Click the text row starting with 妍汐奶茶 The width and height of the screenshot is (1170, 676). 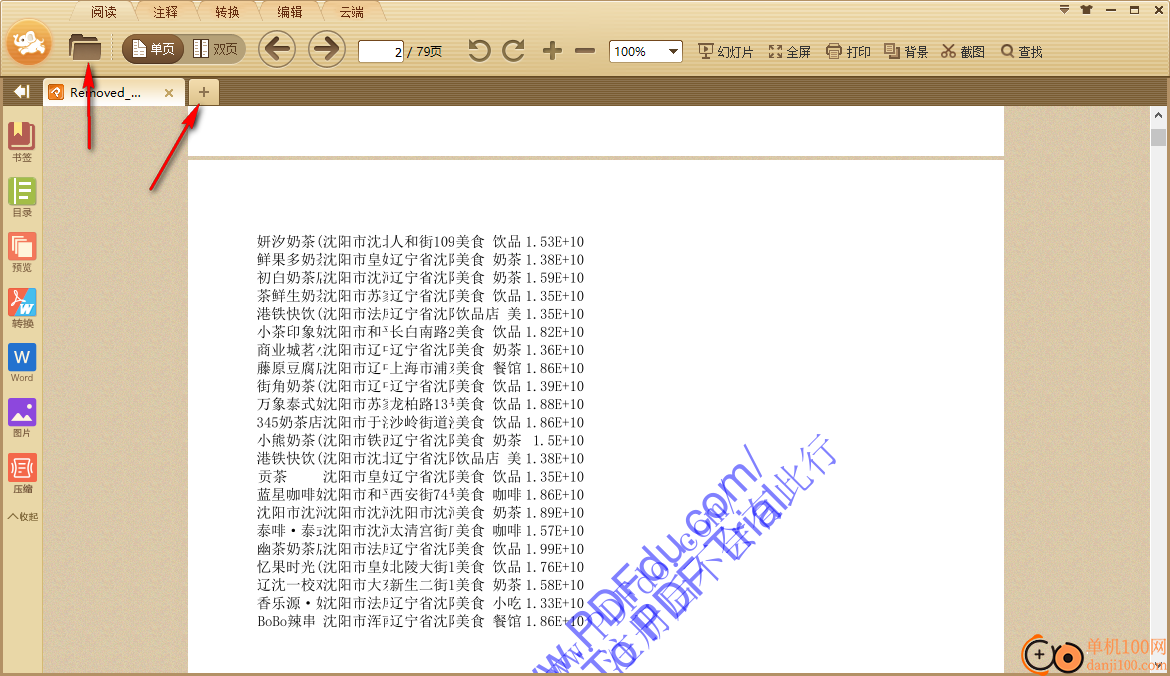[420, 242]
